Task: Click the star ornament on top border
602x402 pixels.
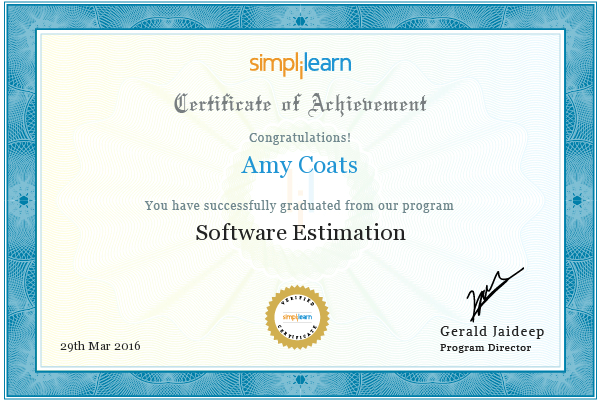Action: tap(300, 21)
